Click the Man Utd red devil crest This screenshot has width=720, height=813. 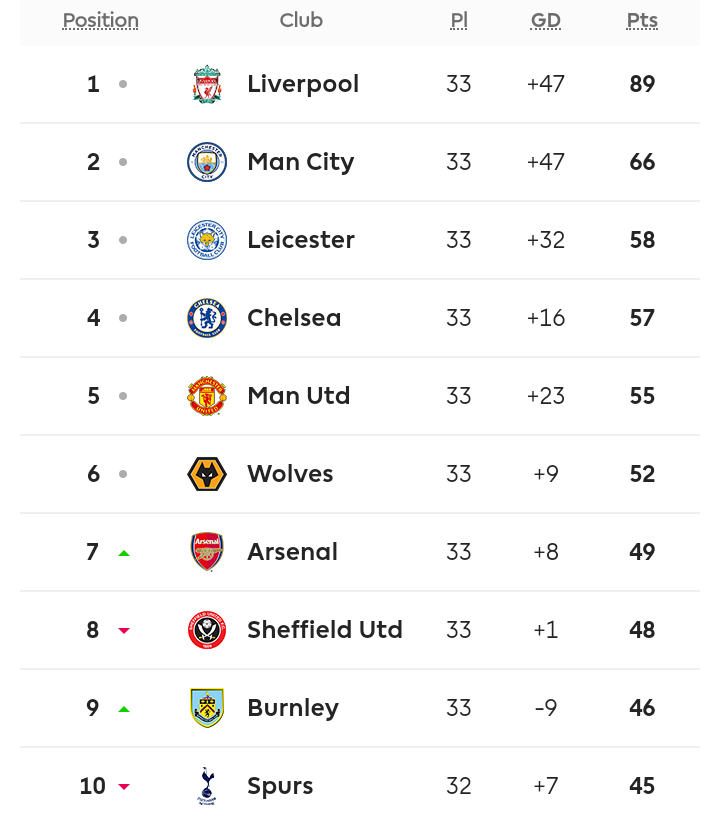[207, 396]
